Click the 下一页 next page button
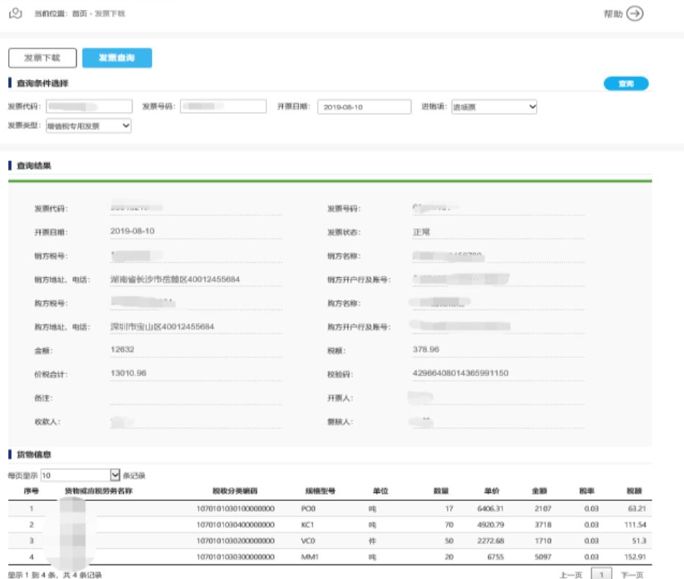The image size is (684, 579). coord(632,574)
